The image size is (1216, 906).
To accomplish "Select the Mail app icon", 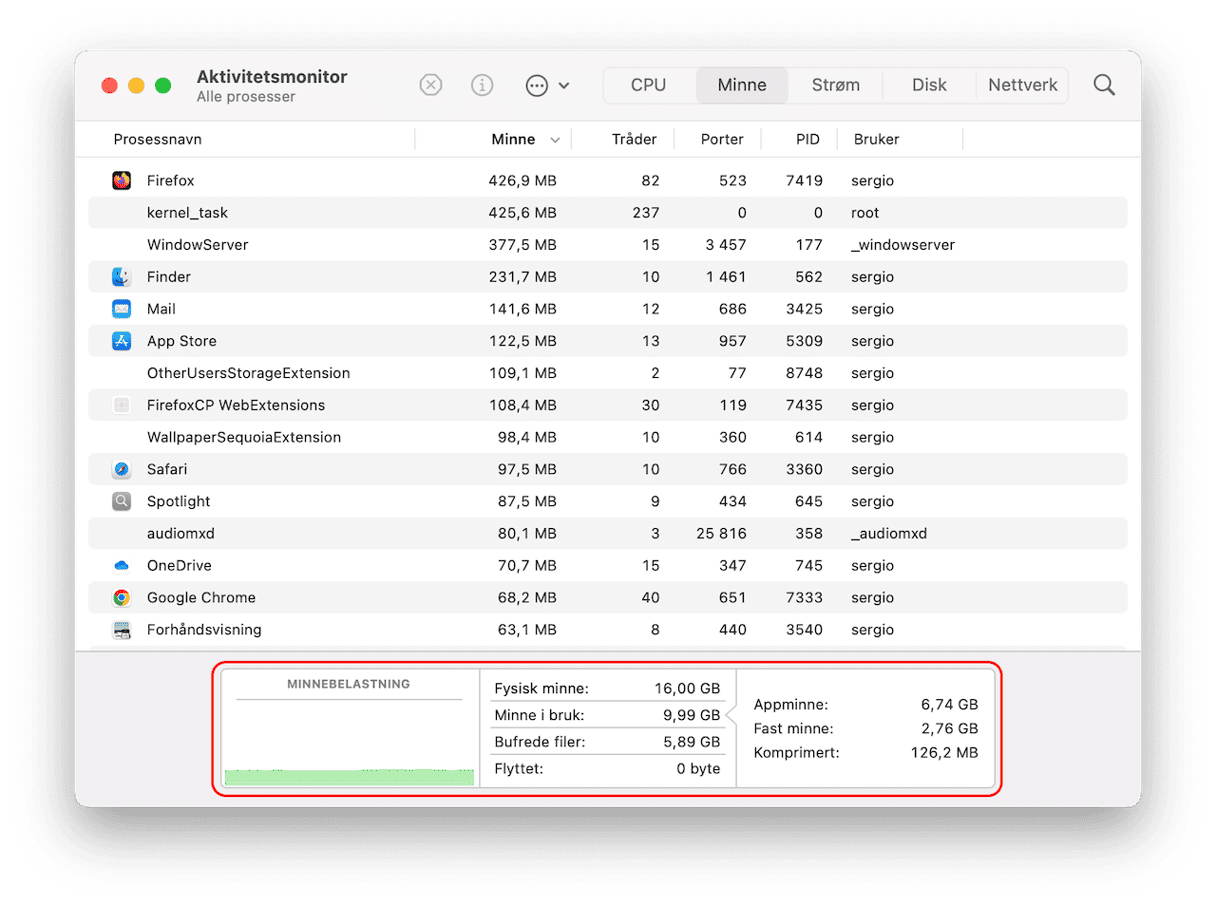I will pos(122,308).
